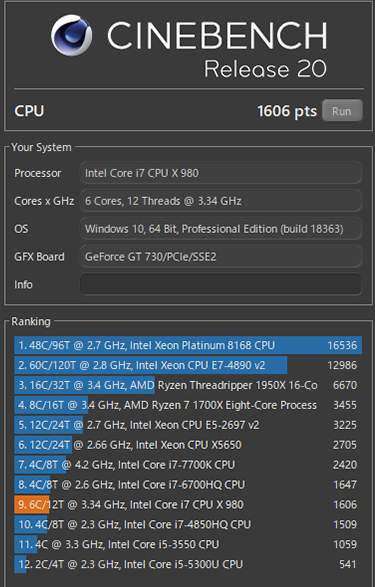Click the Cinebench sphere logo icon
Image resolution: width=375 pixels, height=587 pixels.
pyautogui.click(x=71, y=35)
